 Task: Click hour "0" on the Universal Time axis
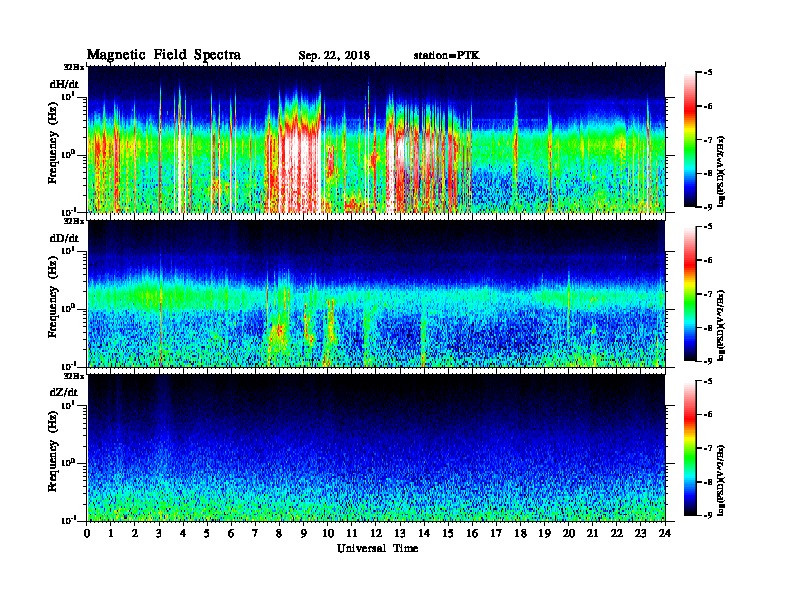click(x=87, y=534)
